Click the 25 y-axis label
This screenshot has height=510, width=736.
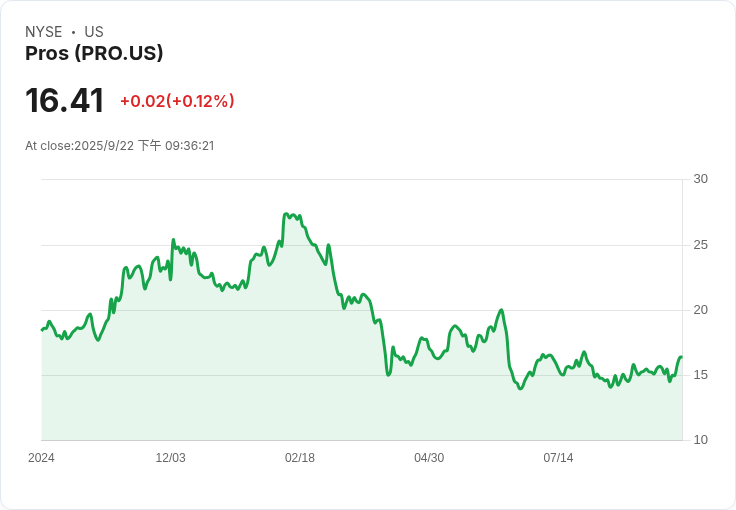click(700, 245)
